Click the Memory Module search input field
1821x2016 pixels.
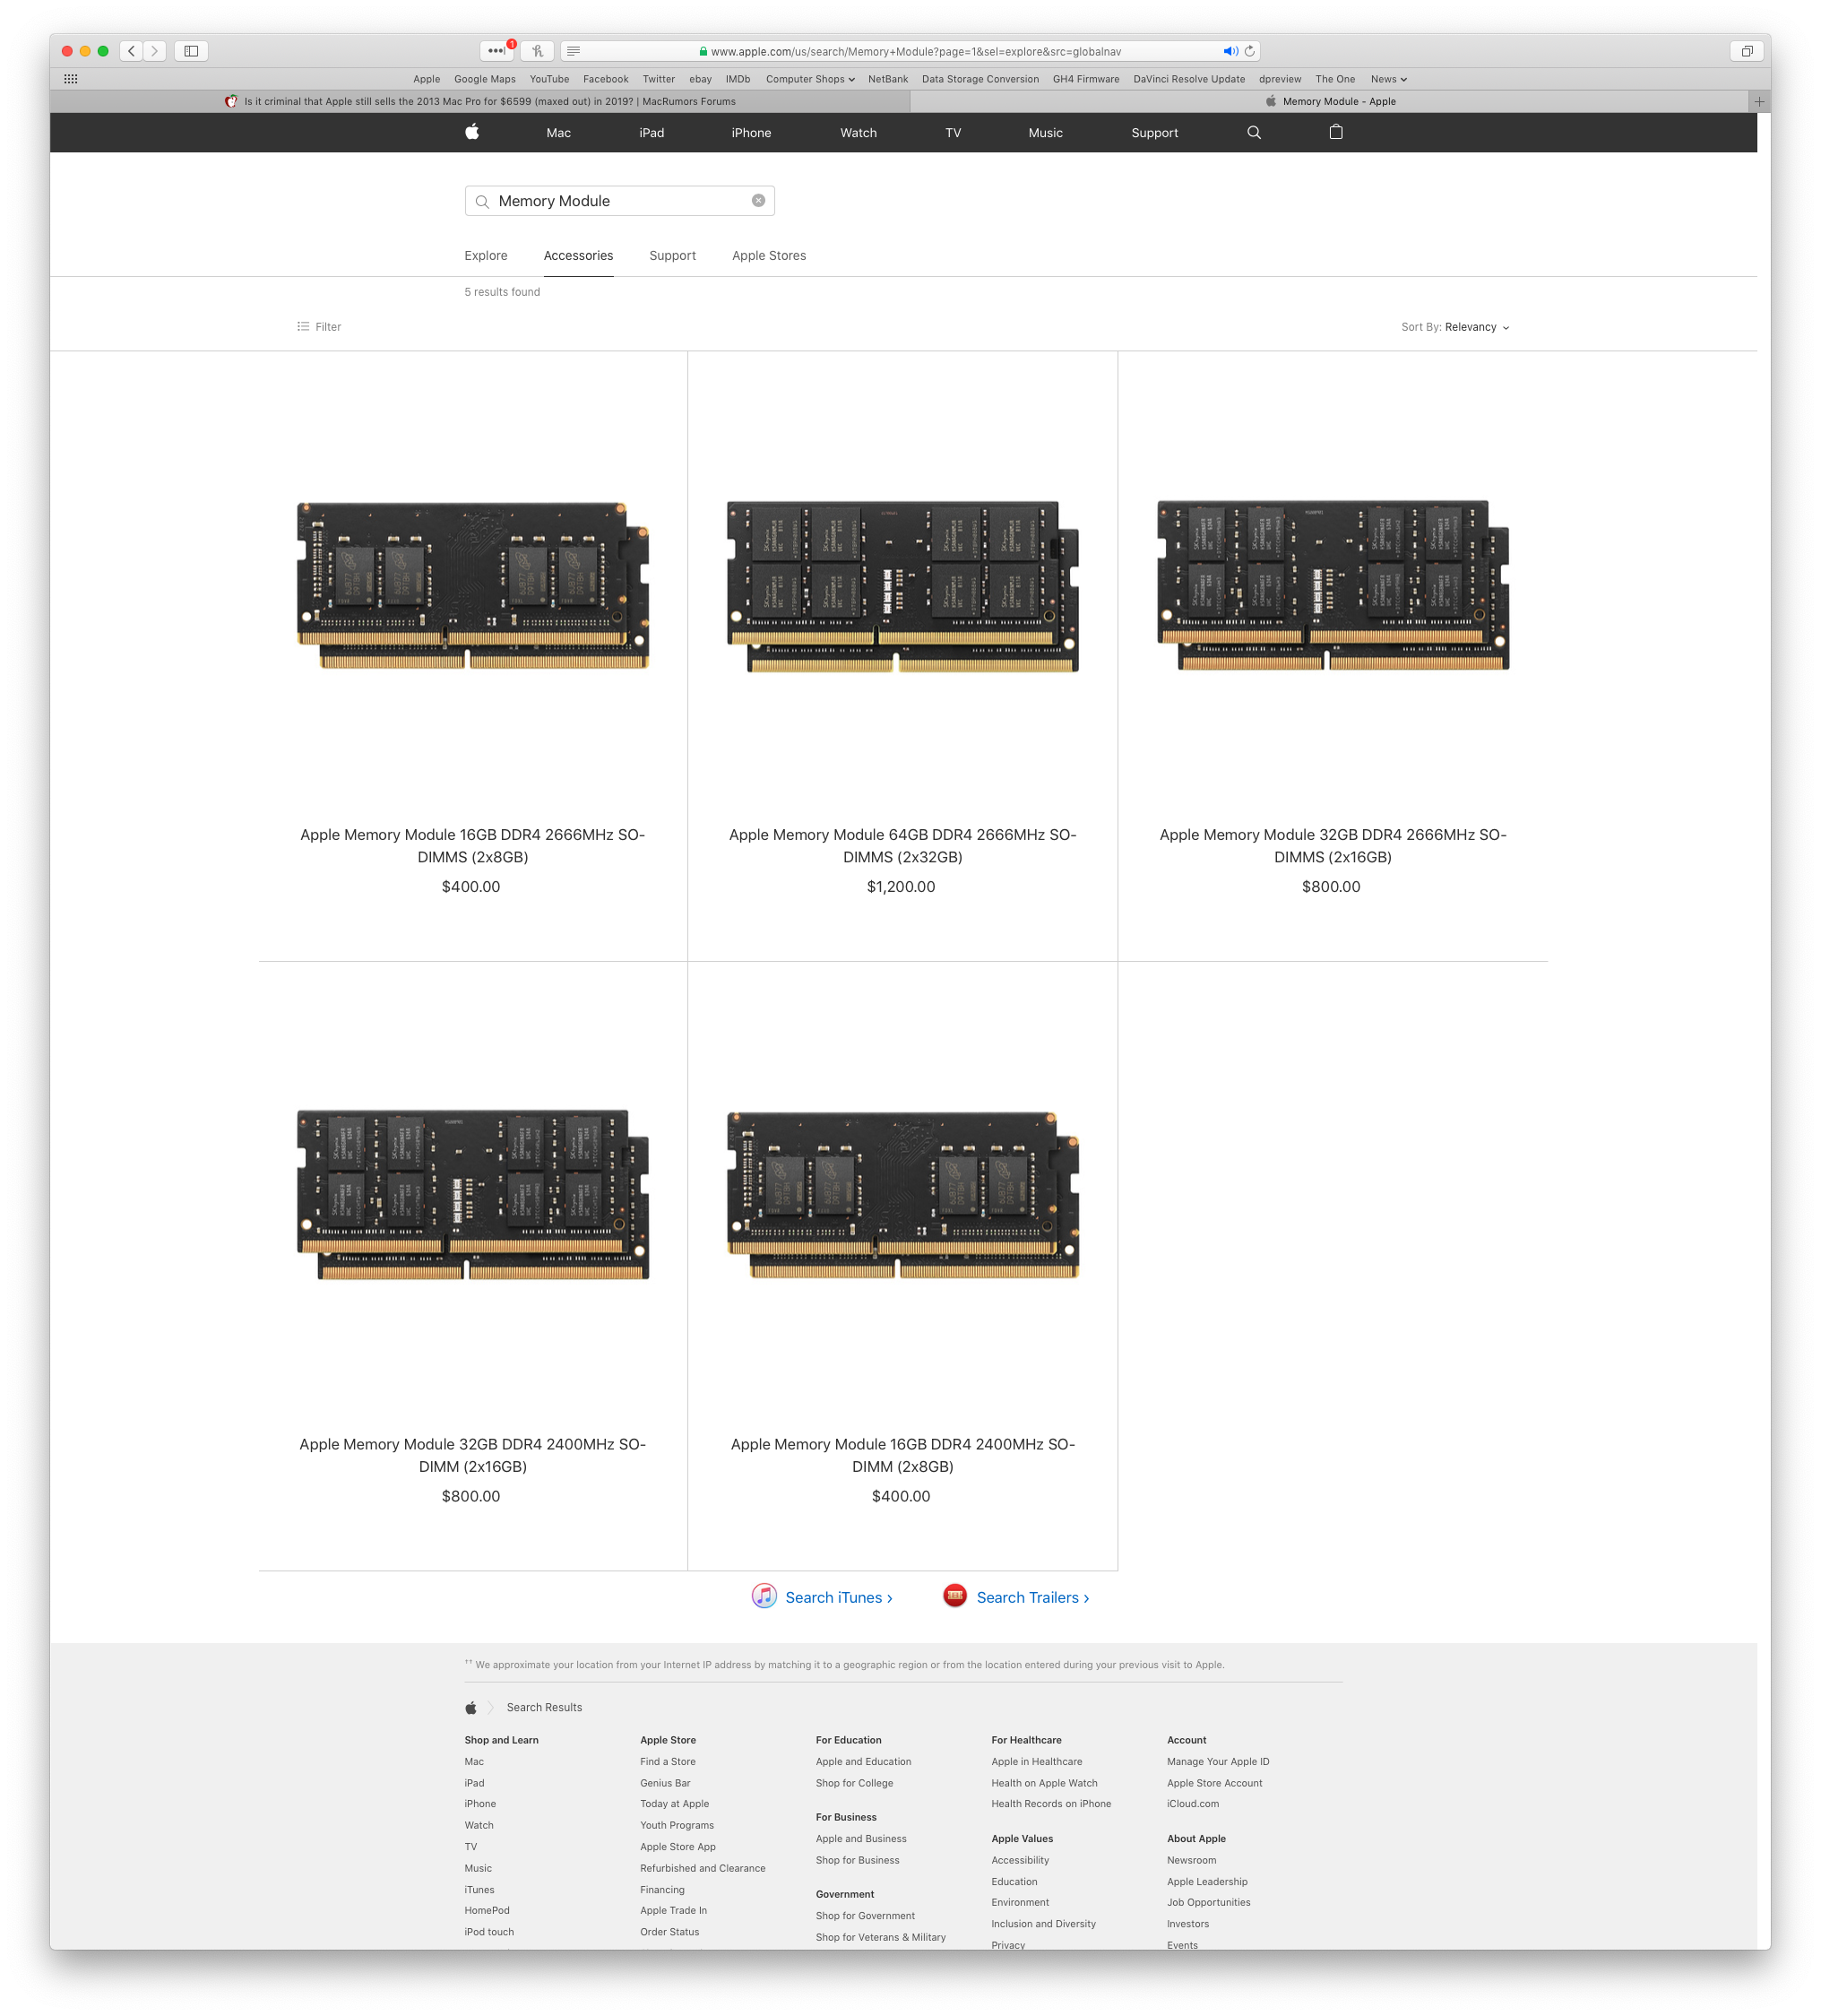(x=620, y=201)
